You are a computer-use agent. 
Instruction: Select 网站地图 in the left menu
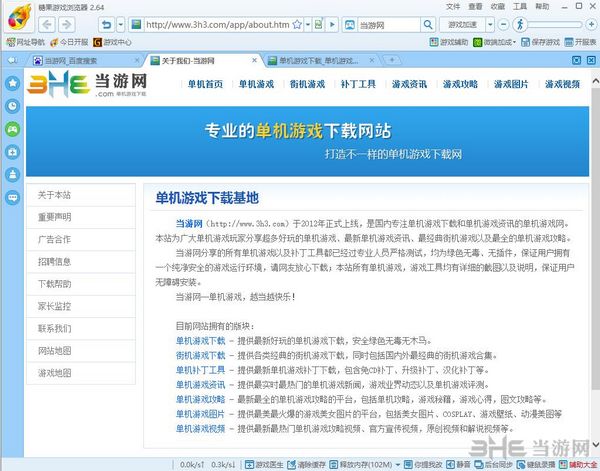pyautogui.click(x=81, y=350)
